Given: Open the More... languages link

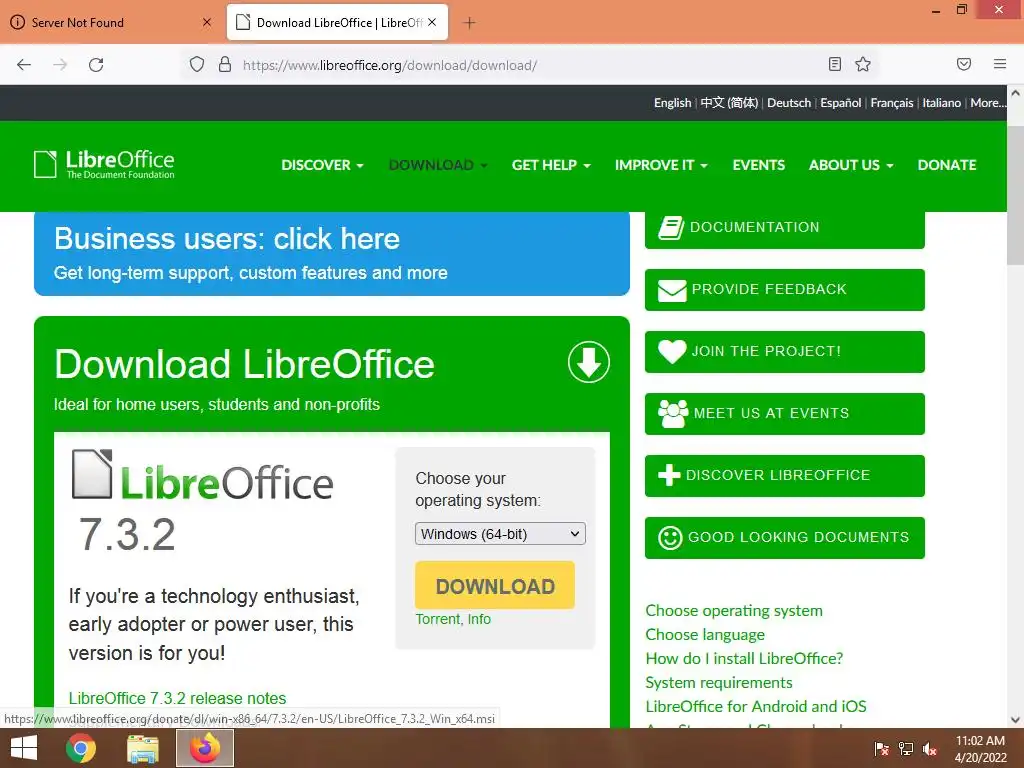Looking at the screenshot, I should pyautogui.click(x=987, y=103).
